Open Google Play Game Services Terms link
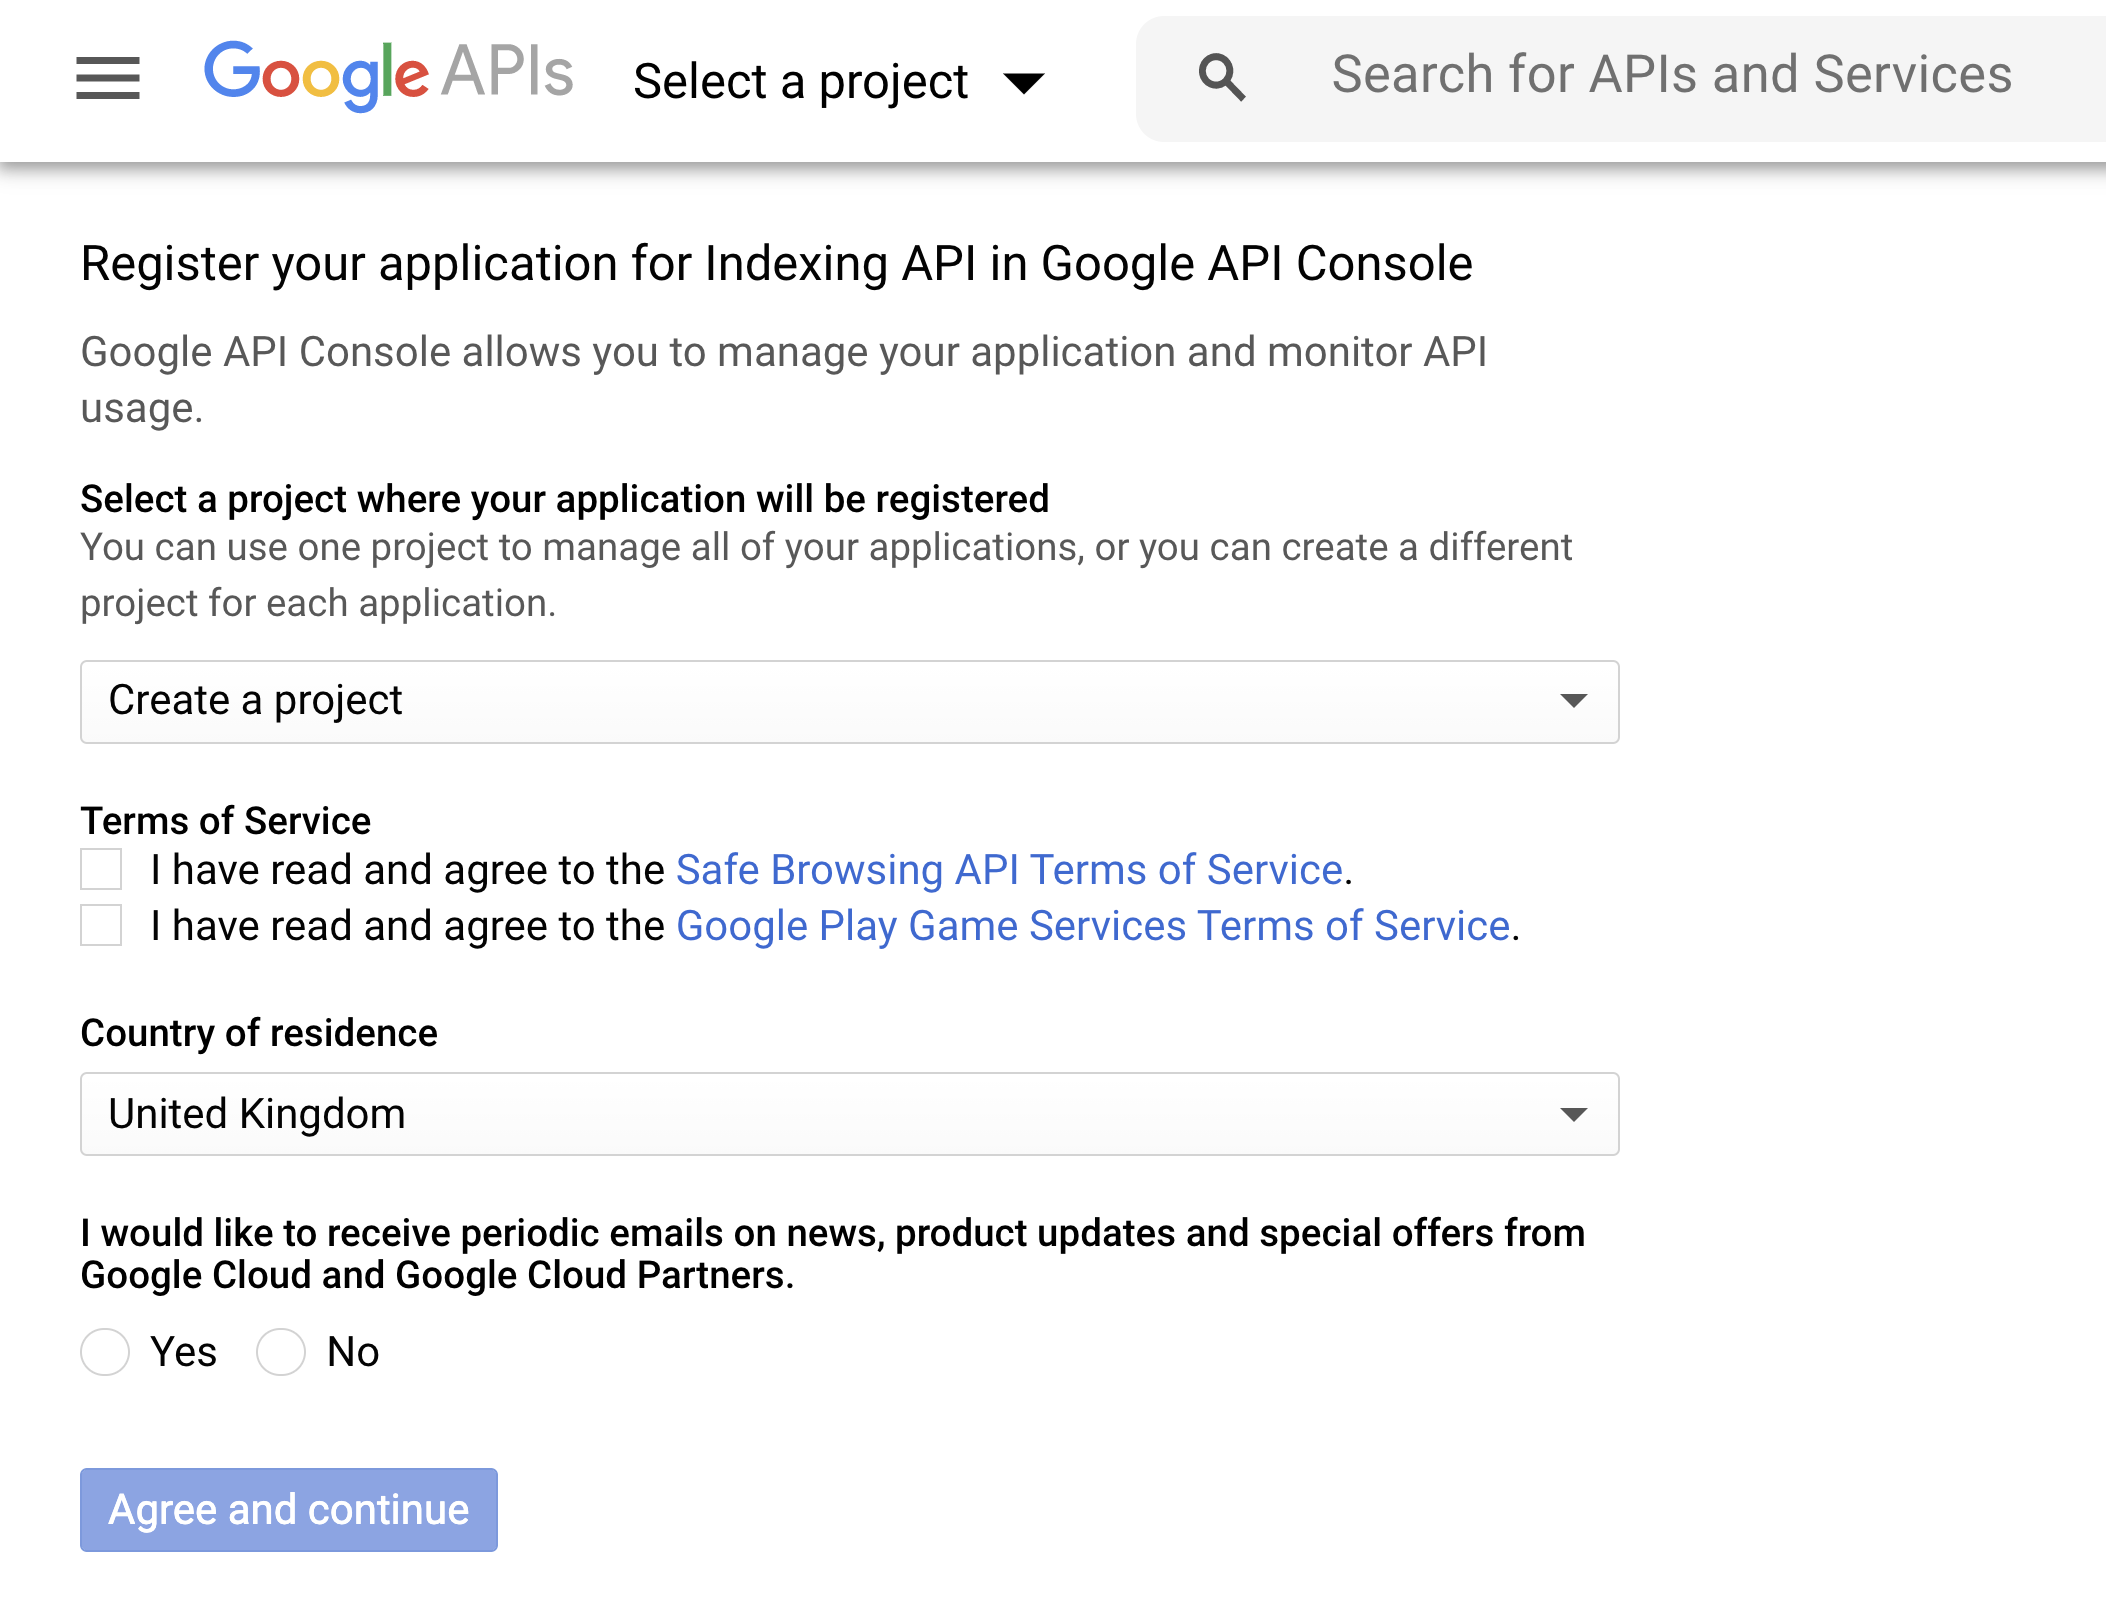Viewport: 2106px width, 1610px height. pos(1093,926)
